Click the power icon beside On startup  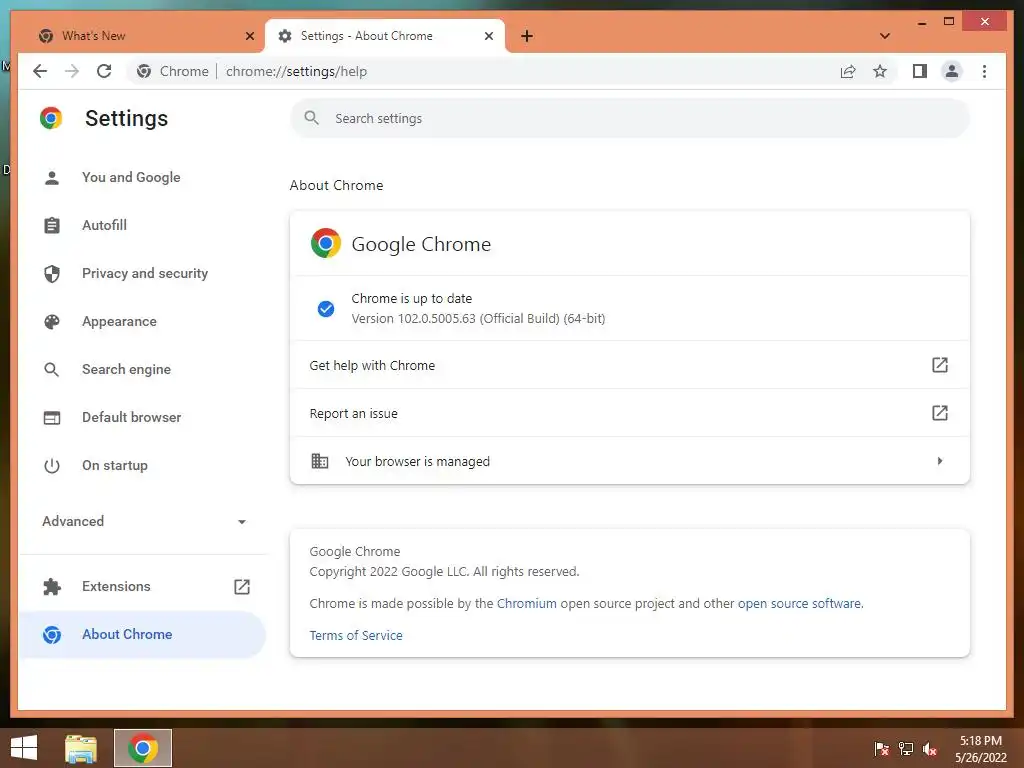click(x=52, y=466)
